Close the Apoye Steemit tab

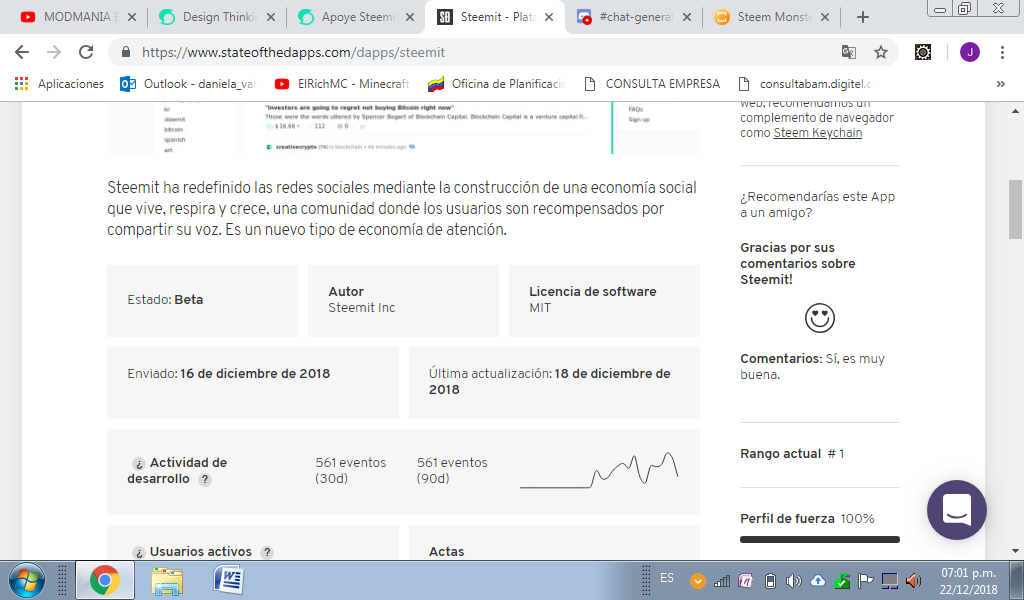(x=409, y=17)
